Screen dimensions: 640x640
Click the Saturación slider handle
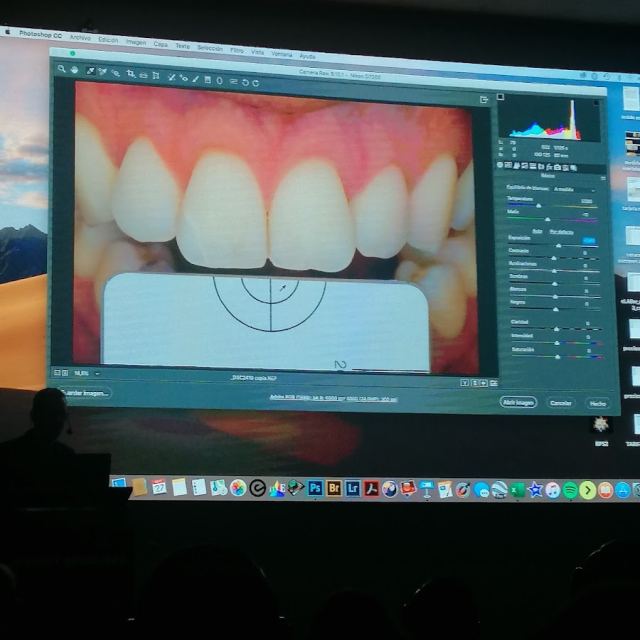[558, 357]
